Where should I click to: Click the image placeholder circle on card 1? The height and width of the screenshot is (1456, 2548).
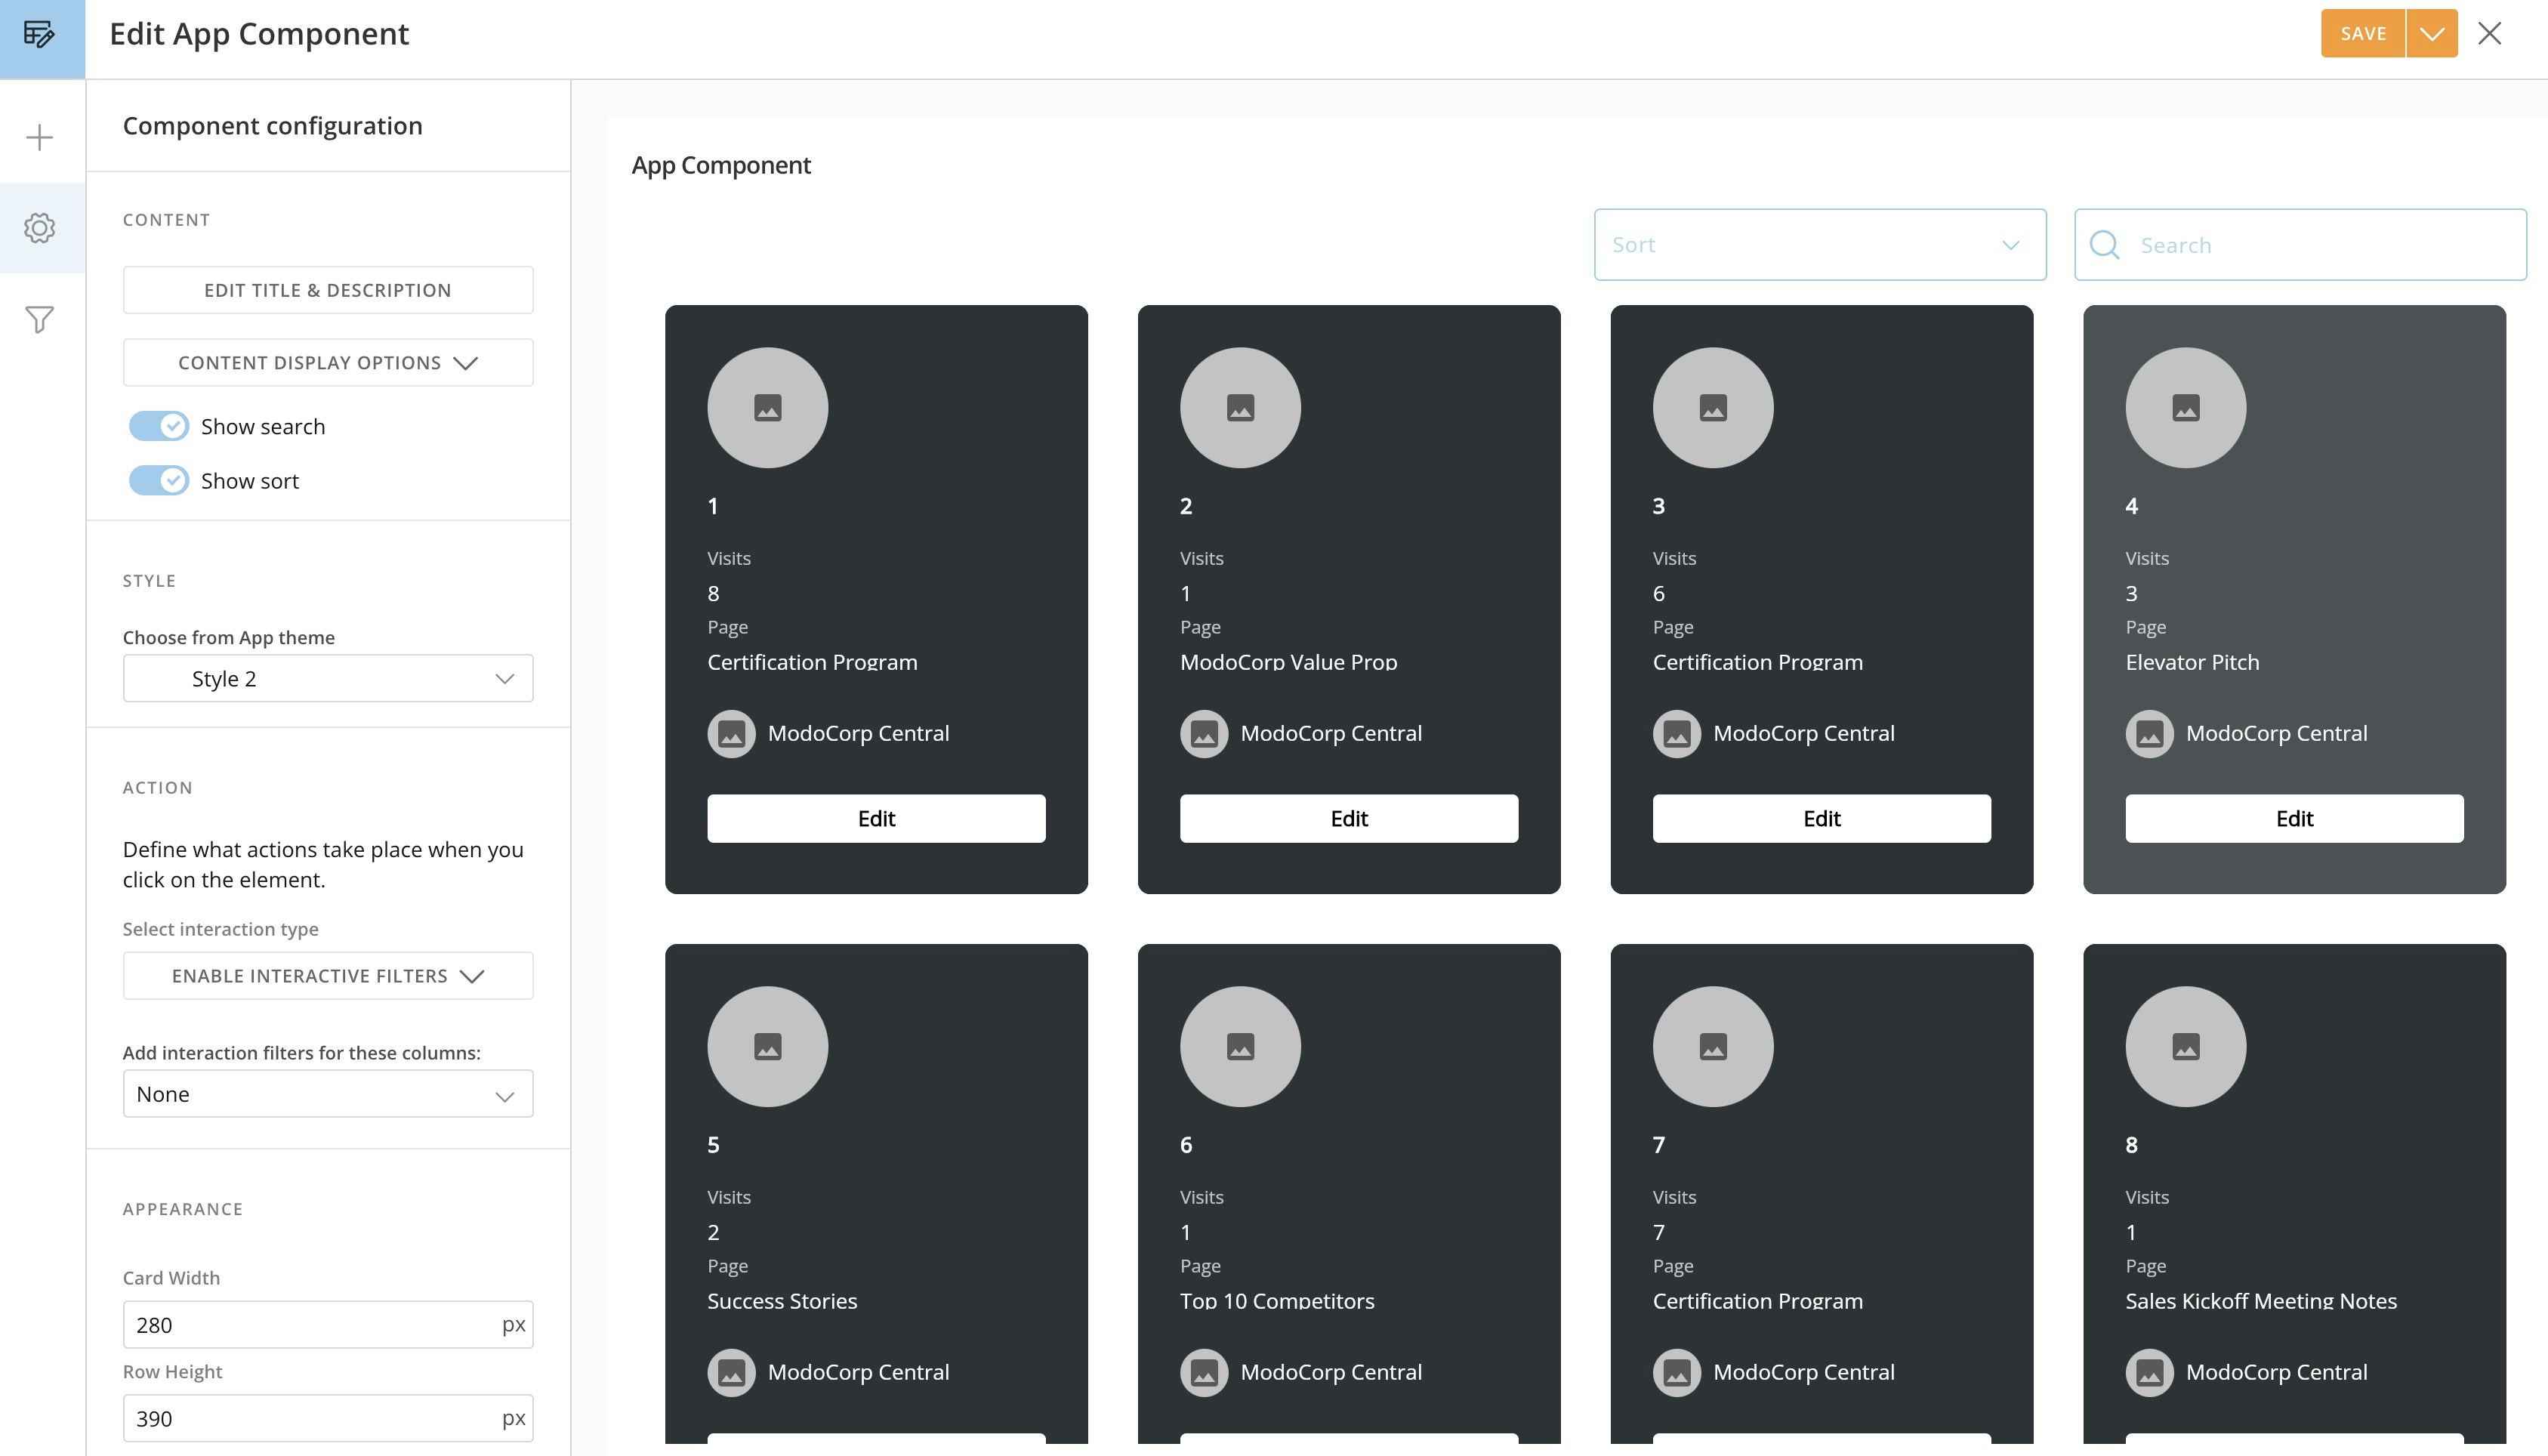pyautogui.click(x=767, y=408)
